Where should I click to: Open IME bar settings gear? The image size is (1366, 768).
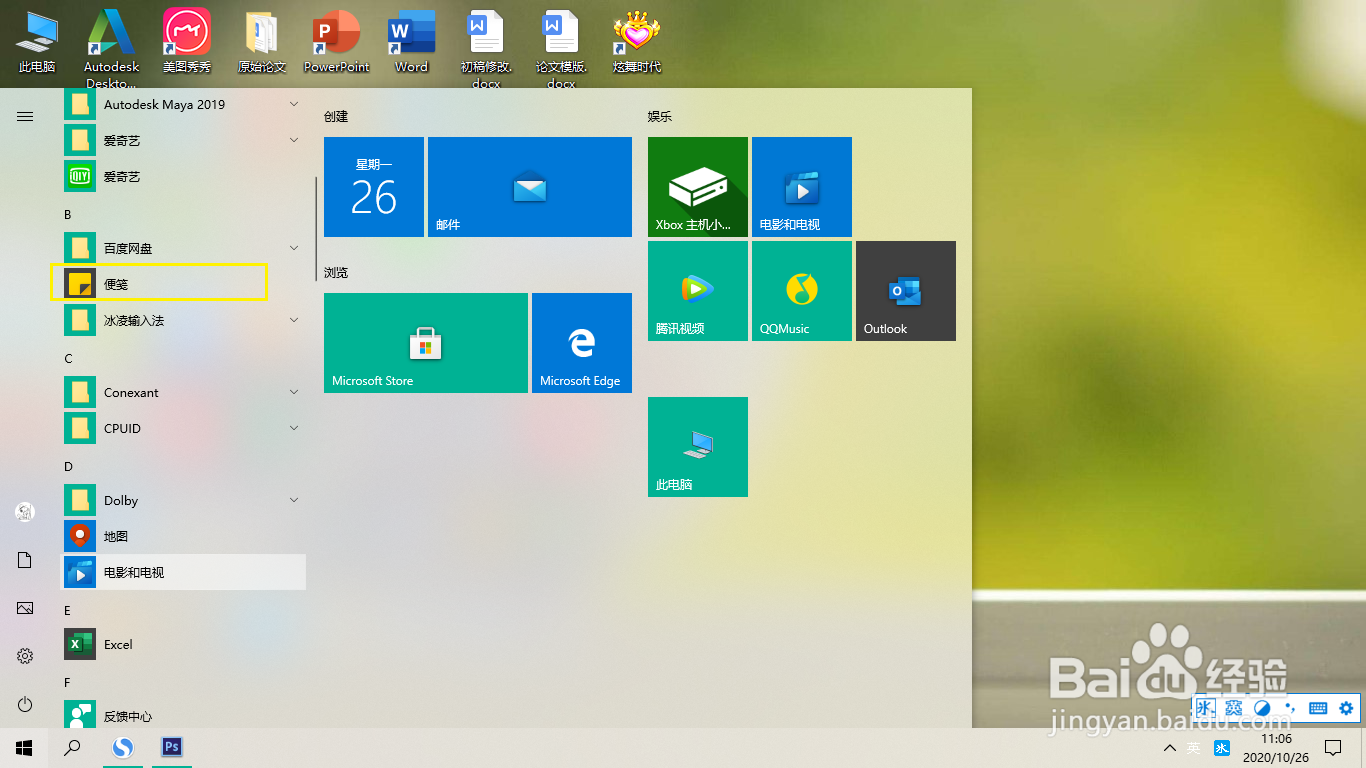pos(1346,708)
